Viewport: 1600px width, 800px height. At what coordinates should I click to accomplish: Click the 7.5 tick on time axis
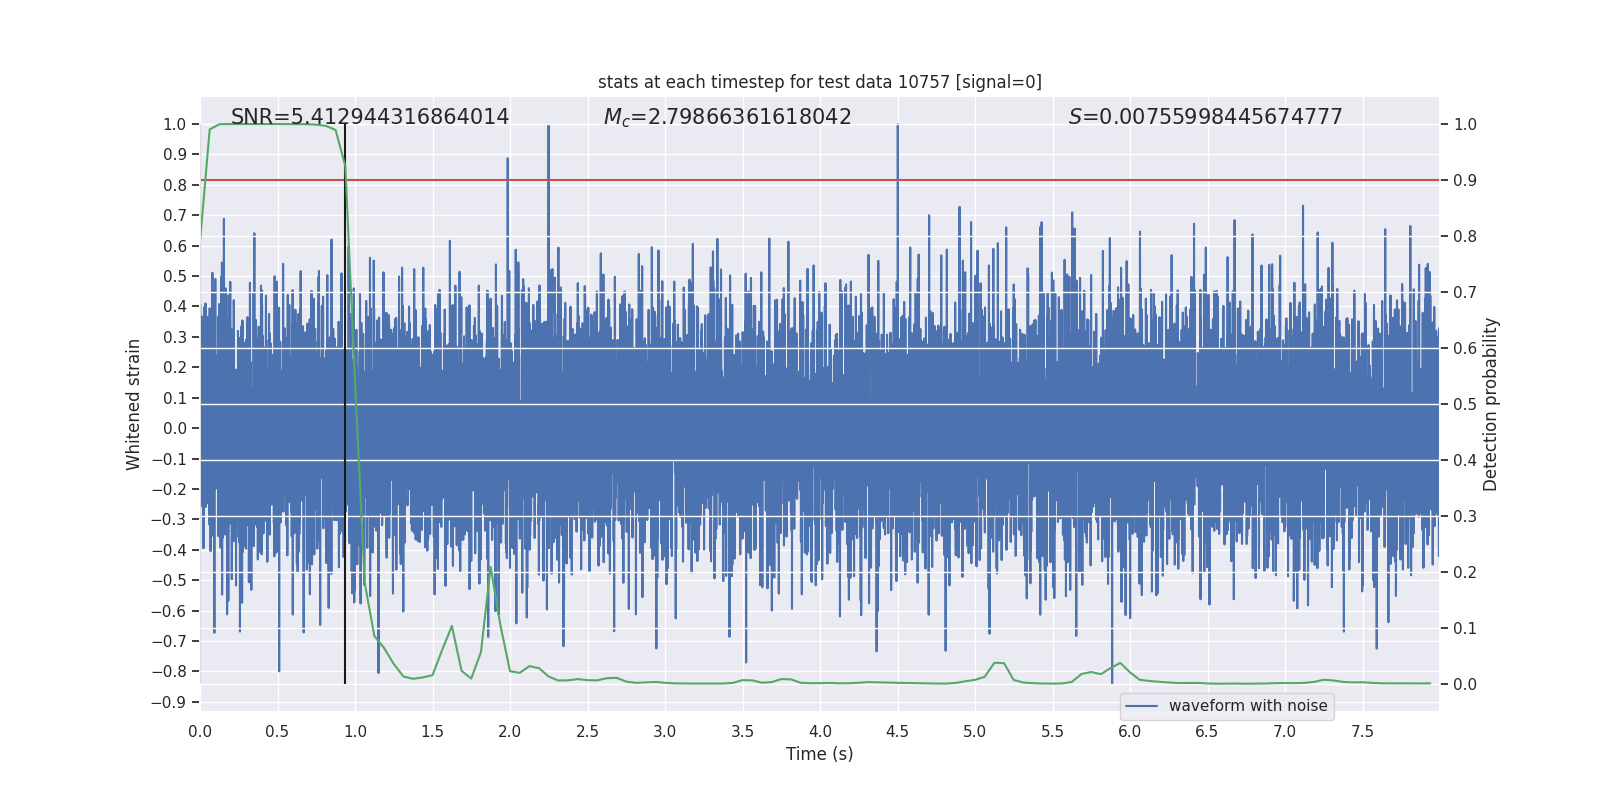(x=1362, y=731)
